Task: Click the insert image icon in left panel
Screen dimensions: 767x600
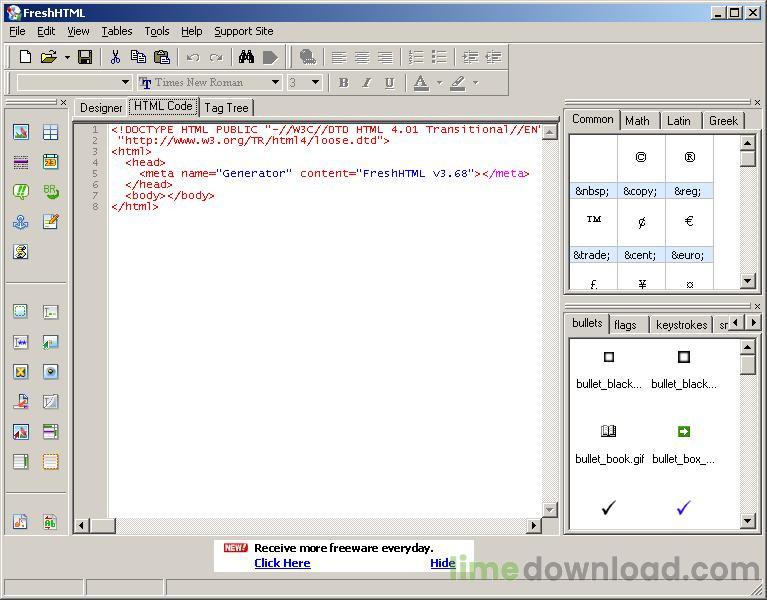Action: click(21, 132)
